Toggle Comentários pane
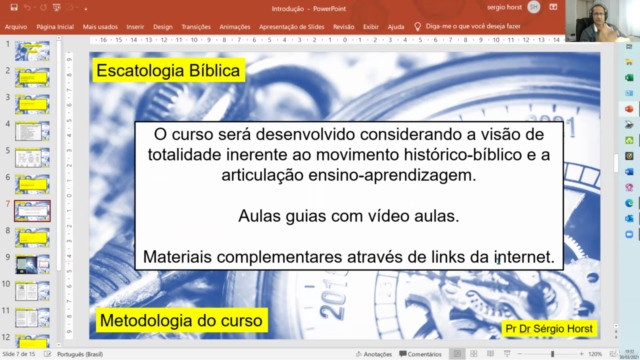The image size is (640, 360). pos(420,354)
